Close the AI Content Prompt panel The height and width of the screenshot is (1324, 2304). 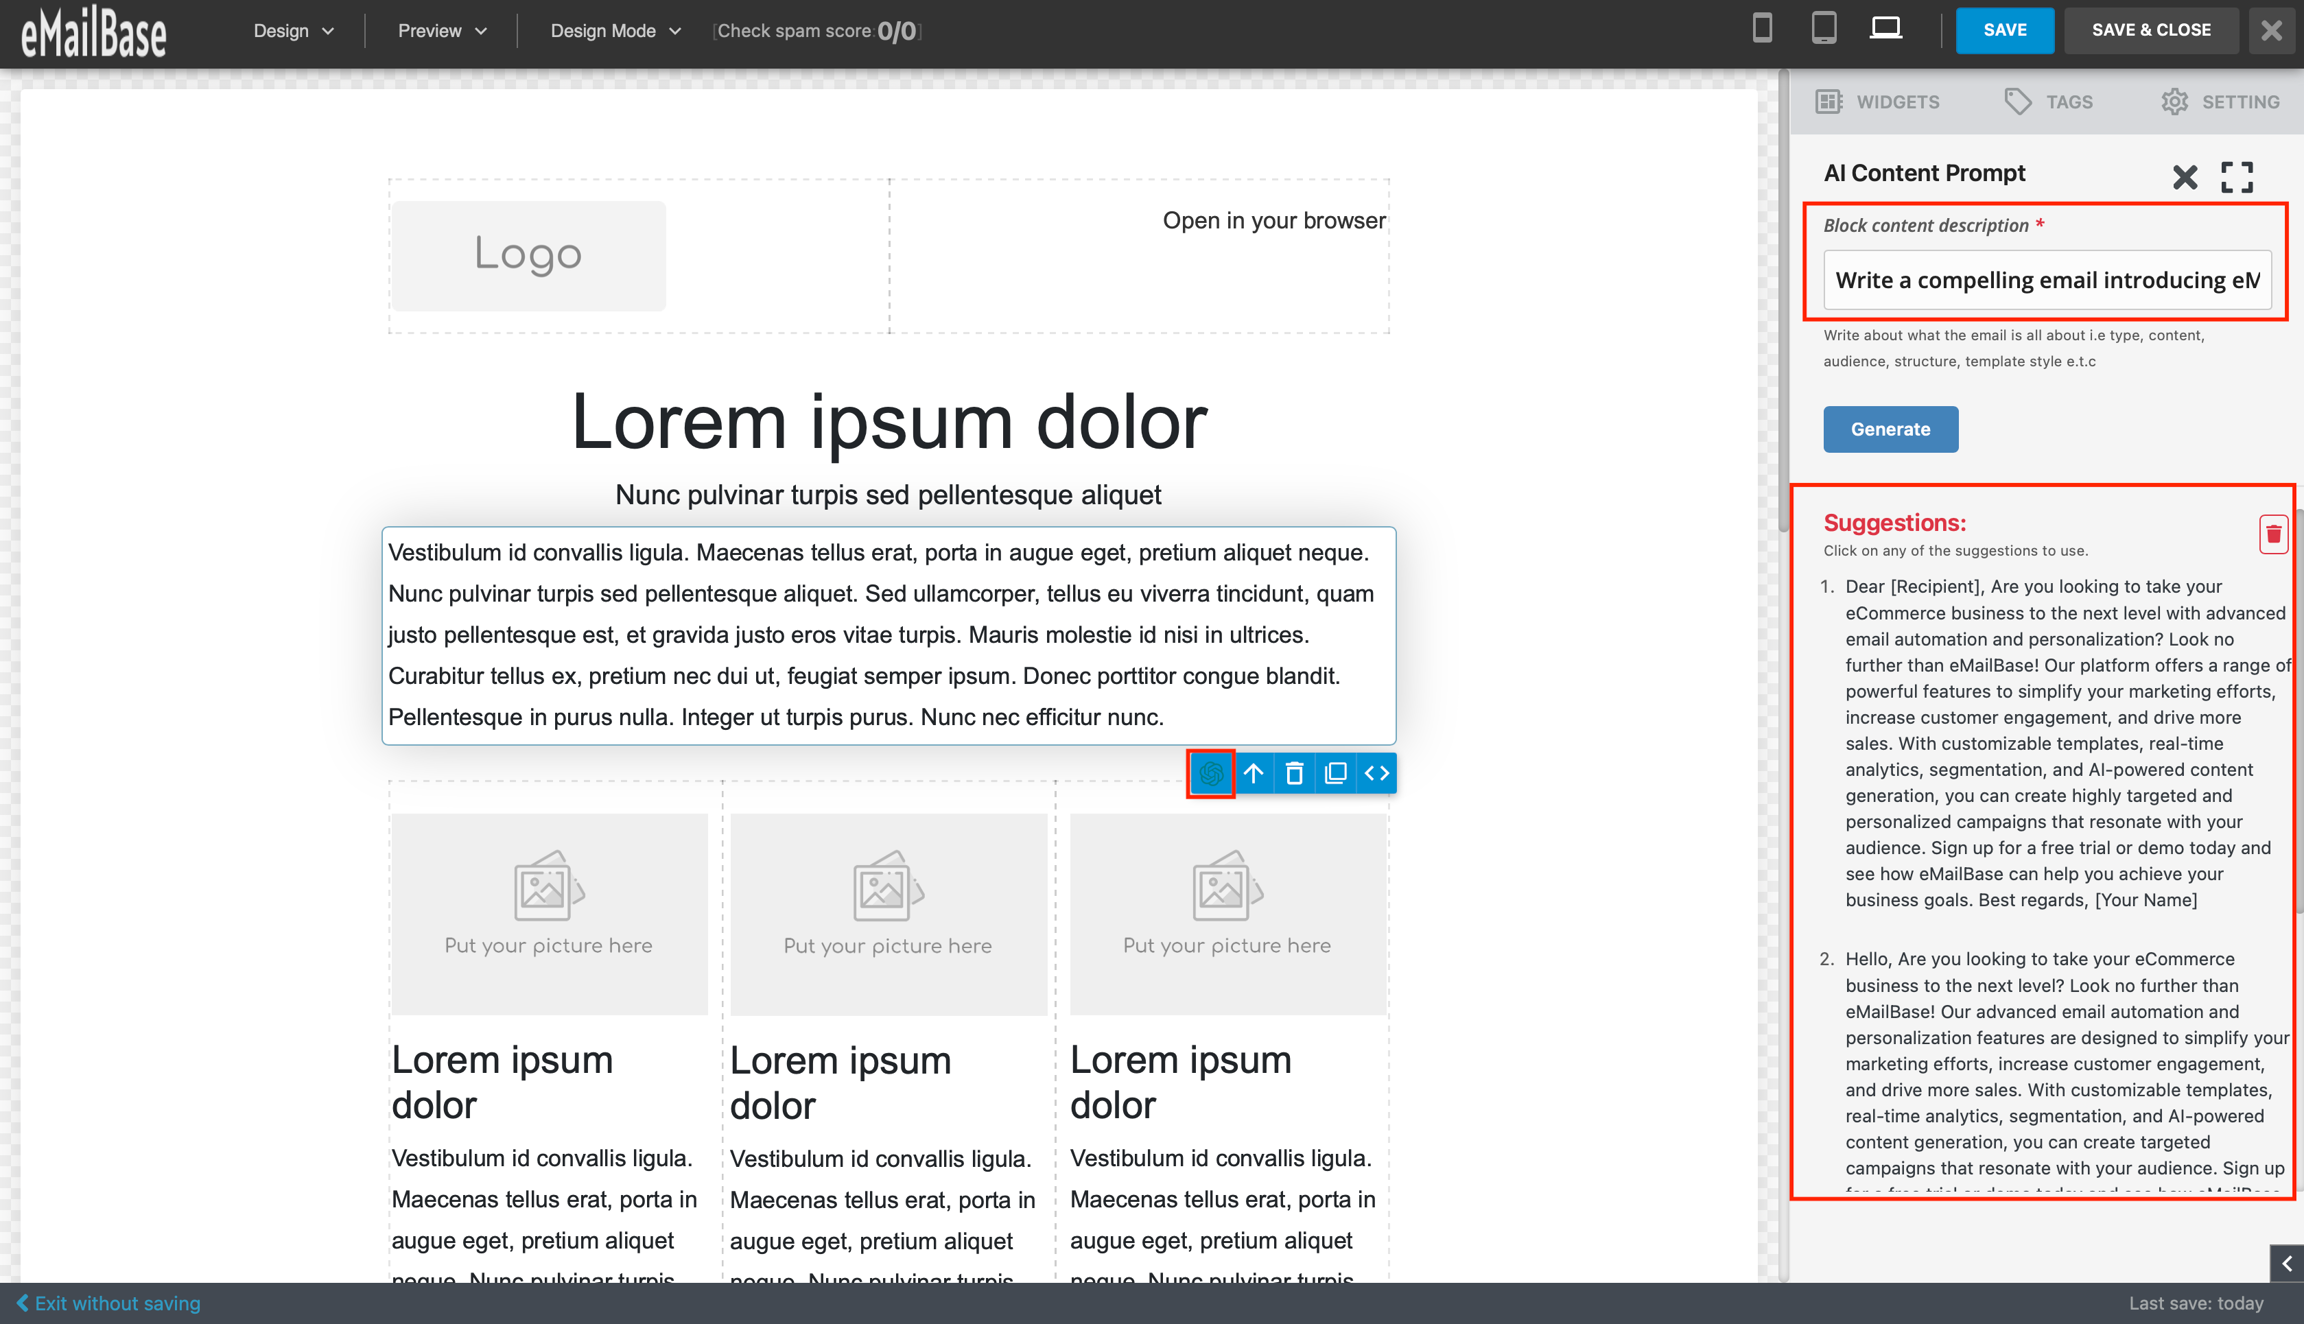2185,177
